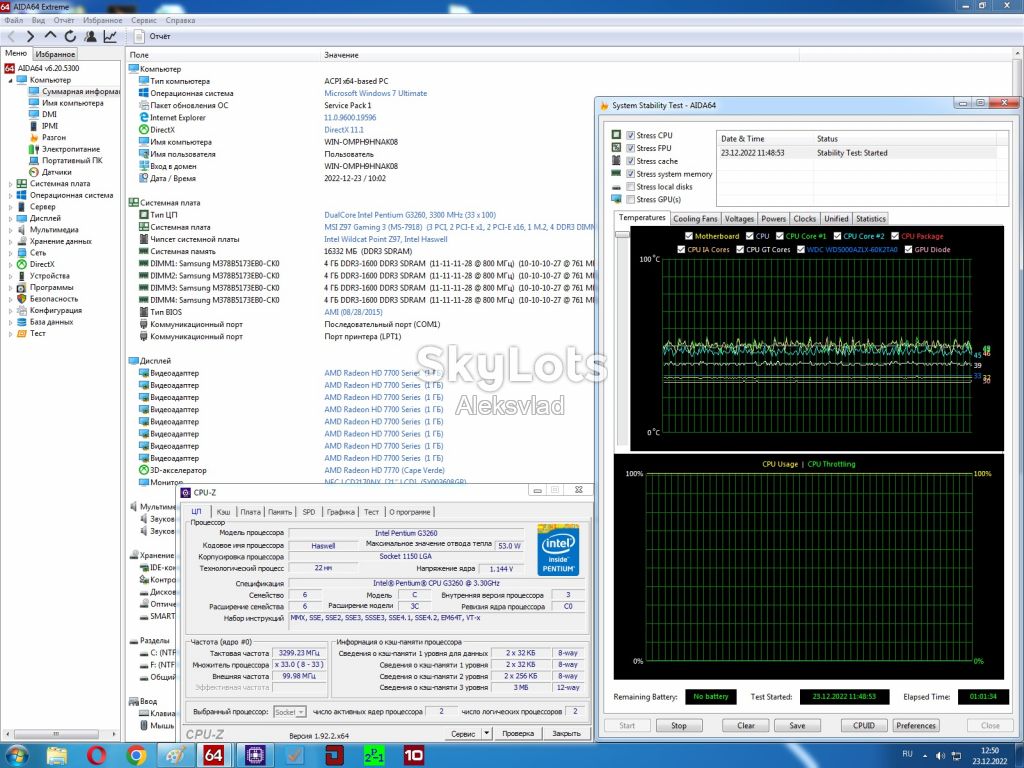This screenshot has width=1024, height=768.
Task: Click the Microsoft Windows 7 Ultimate link
Action: (376, 93)
